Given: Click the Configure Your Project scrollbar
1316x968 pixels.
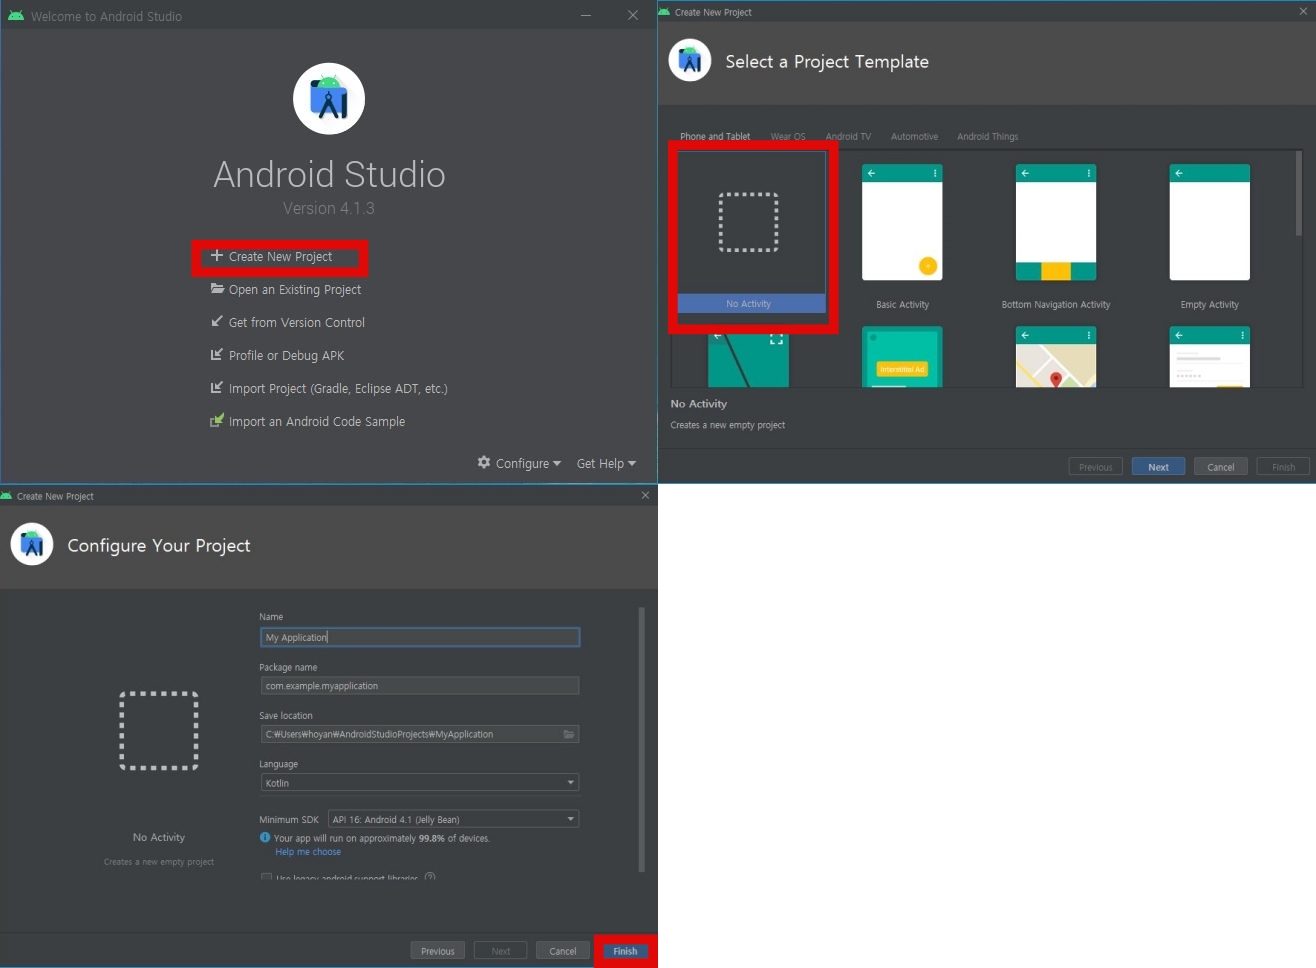Looking at the screenshot, I should 642,739.
